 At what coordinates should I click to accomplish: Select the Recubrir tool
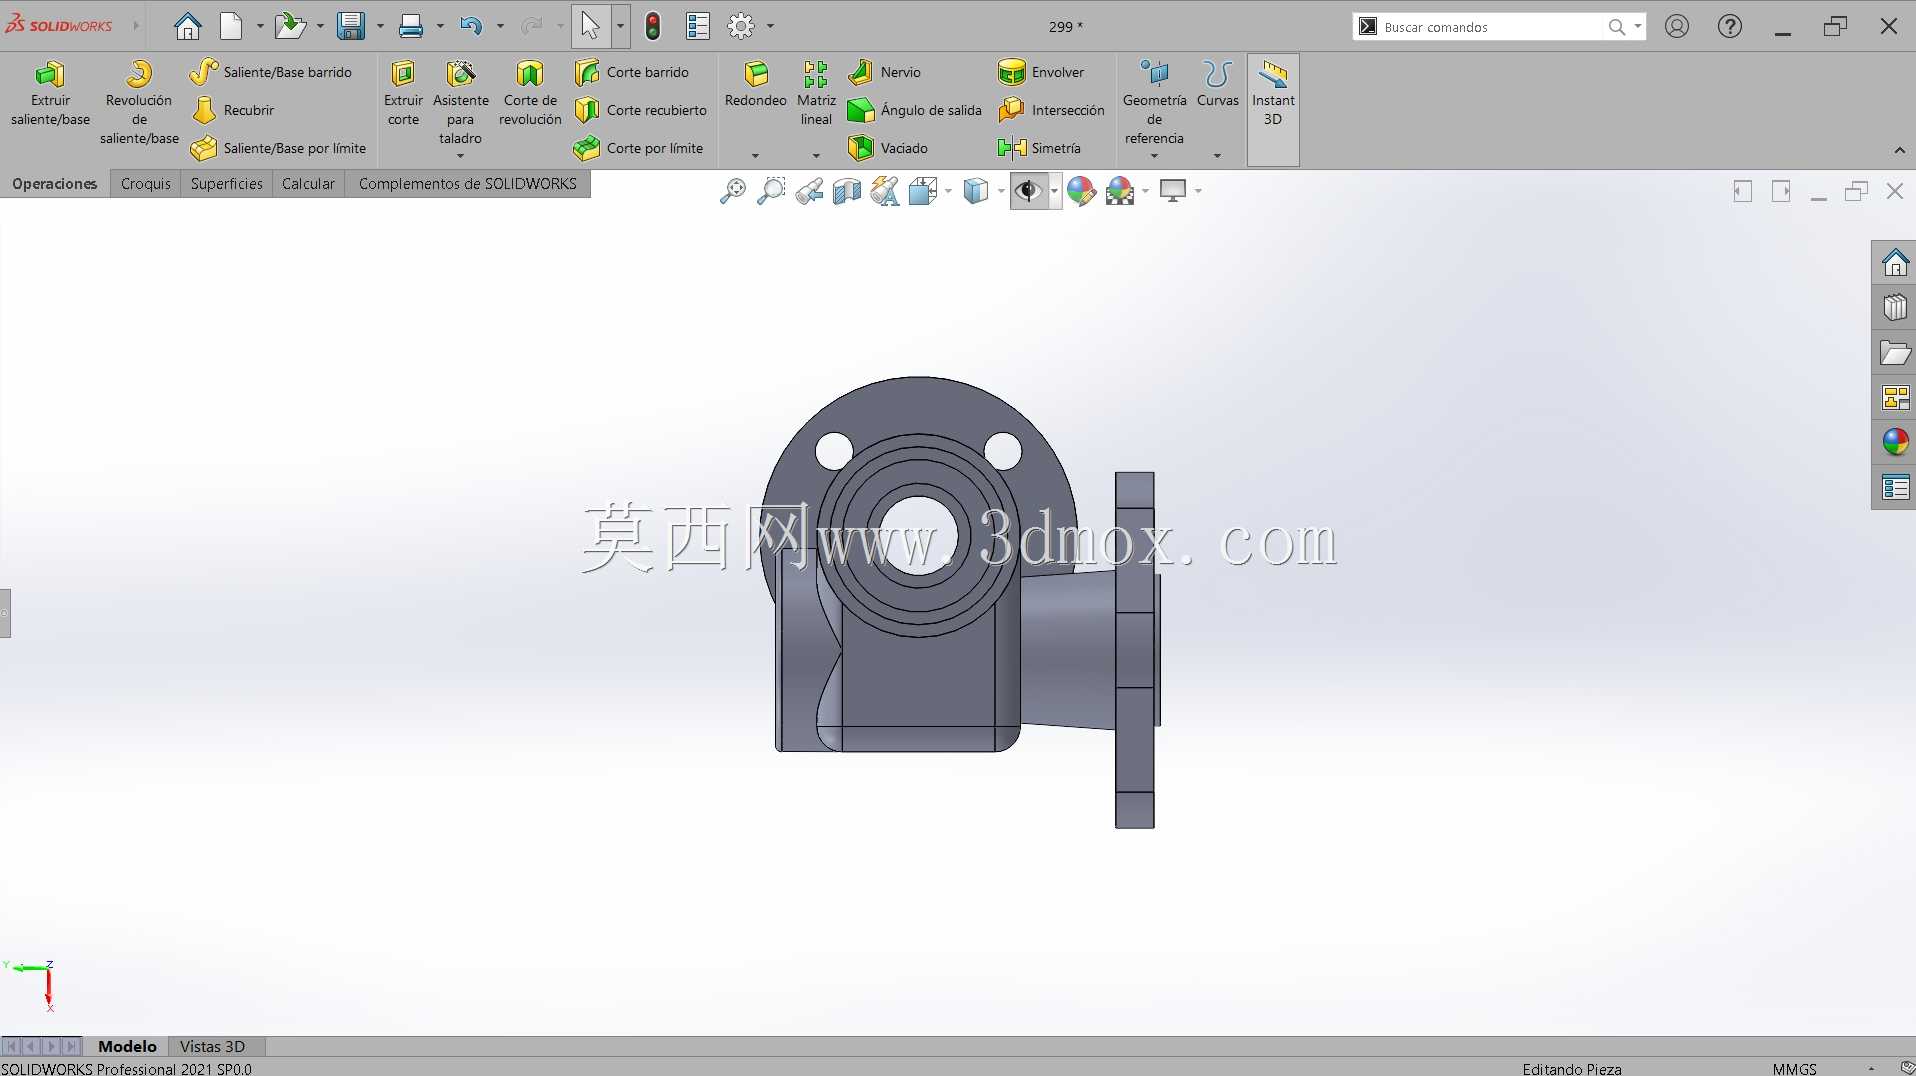point(232,110)
